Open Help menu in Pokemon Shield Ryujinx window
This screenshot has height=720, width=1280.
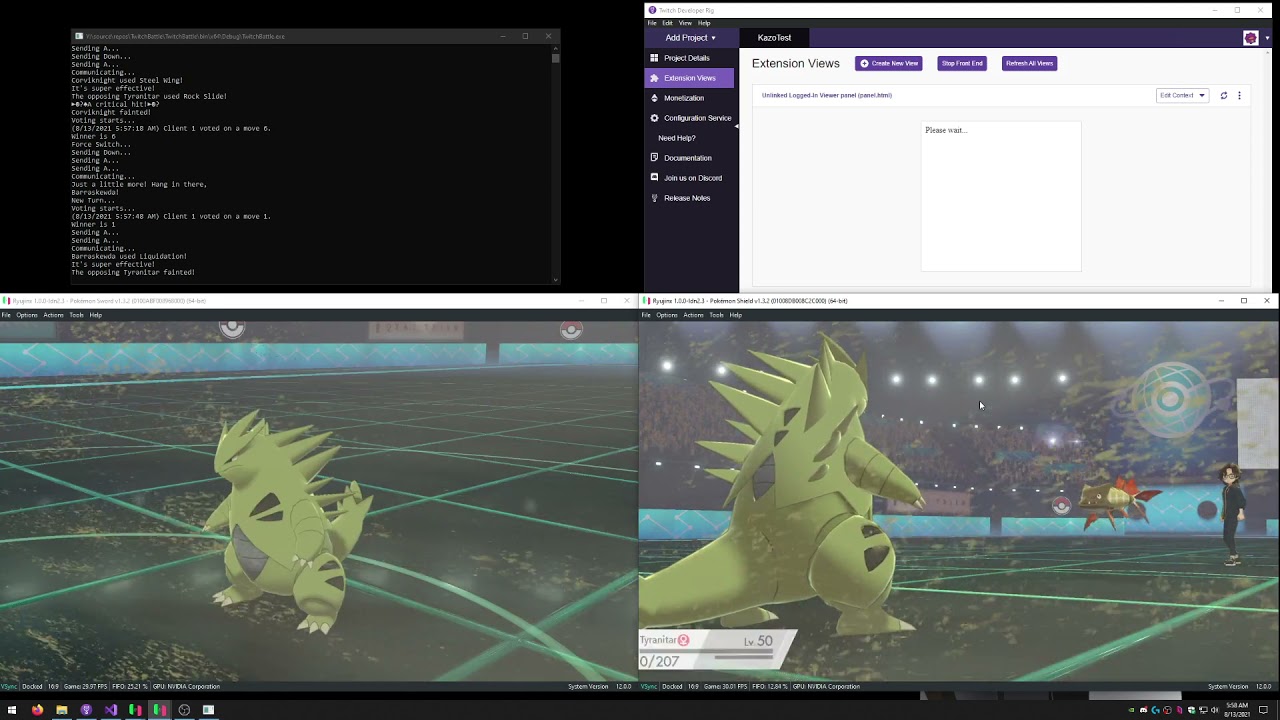(x=736, y=315)
